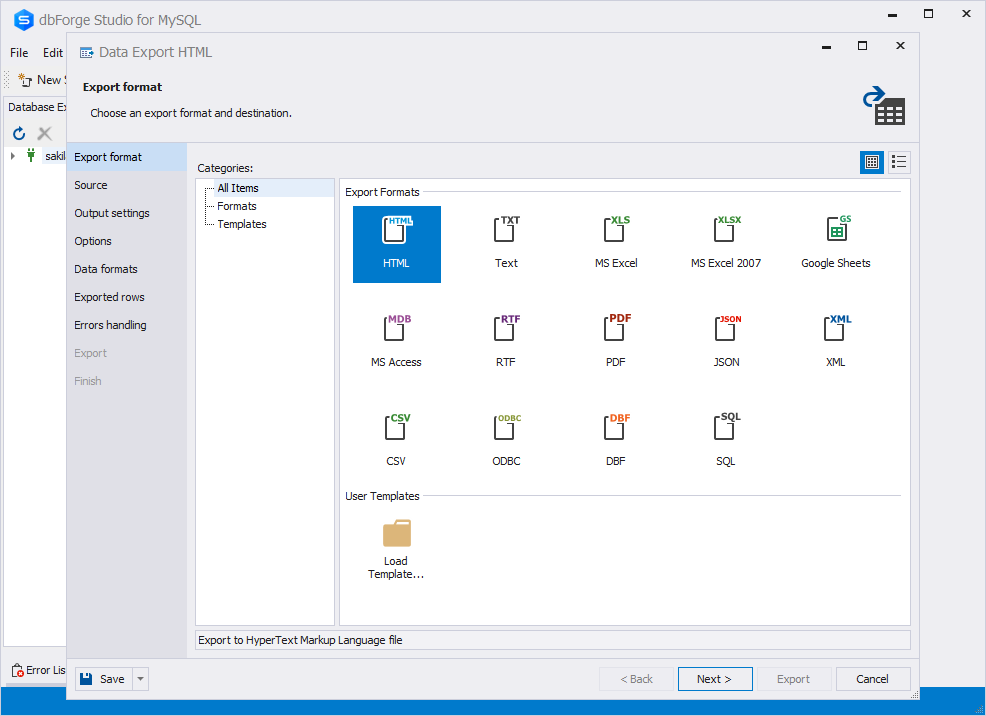The height and width of the screenshot is (716, 986).
Task: Open Errors handling wizard page
Action: tap(126, 325)
